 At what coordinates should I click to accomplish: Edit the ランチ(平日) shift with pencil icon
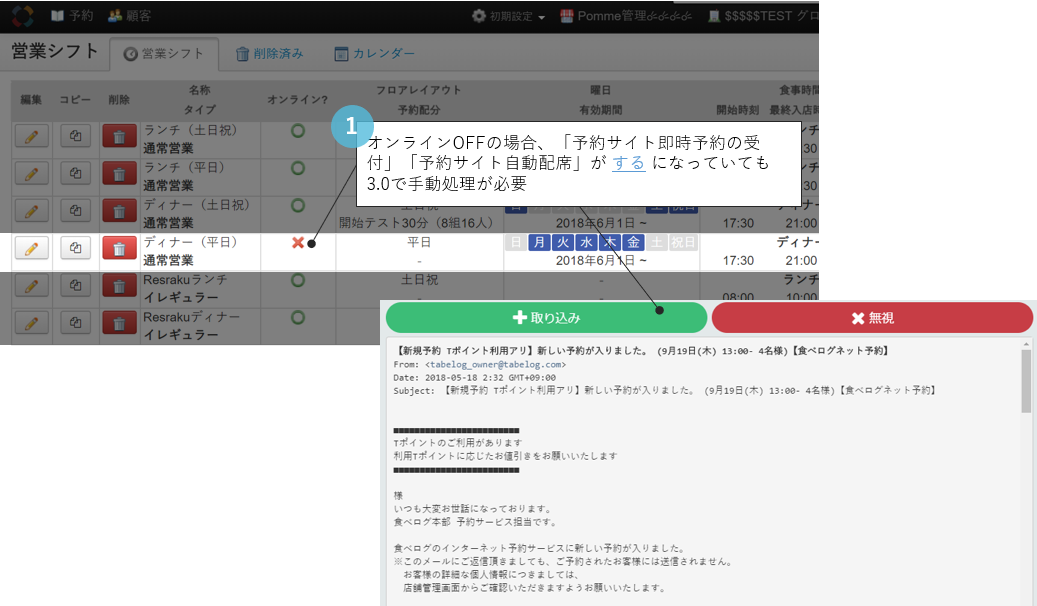(32, 174)
